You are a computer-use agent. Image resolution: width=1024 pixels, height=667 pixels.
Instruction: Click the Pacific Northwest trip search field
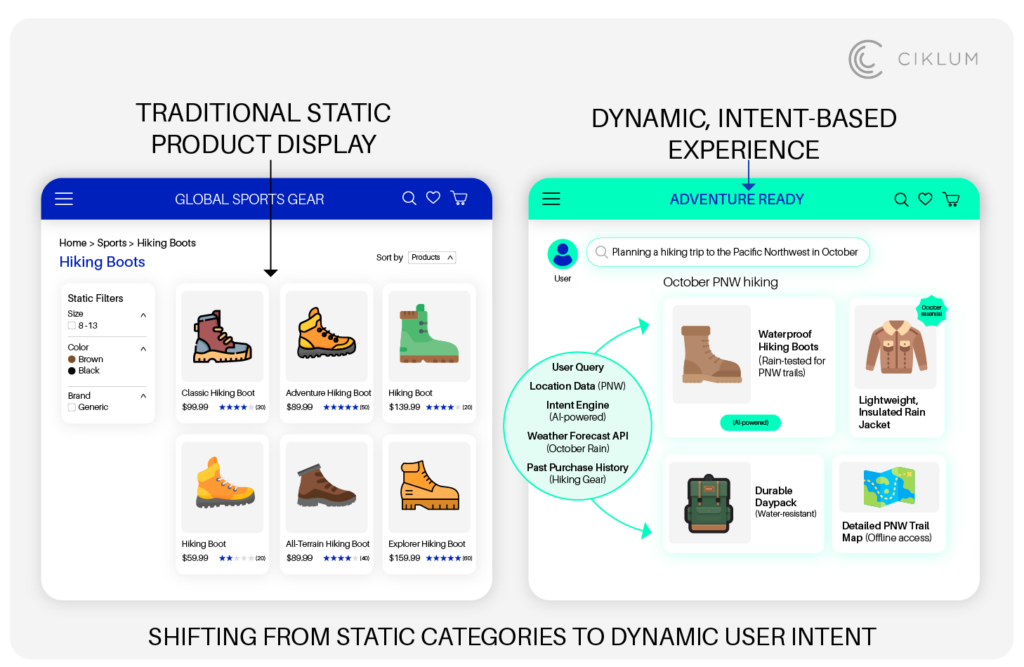(x=729, y=252)
